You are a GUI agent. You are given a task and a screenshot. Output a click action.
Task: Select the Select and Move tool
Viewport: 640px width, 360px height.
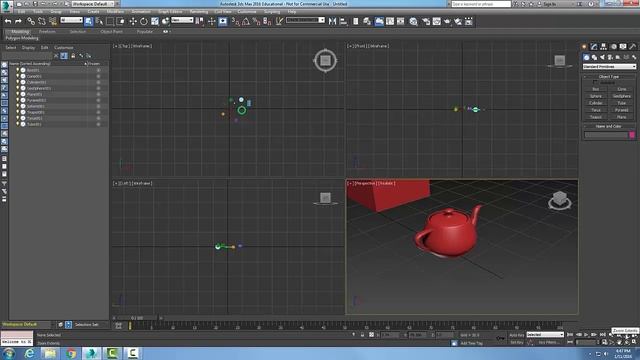coord(133,21)
